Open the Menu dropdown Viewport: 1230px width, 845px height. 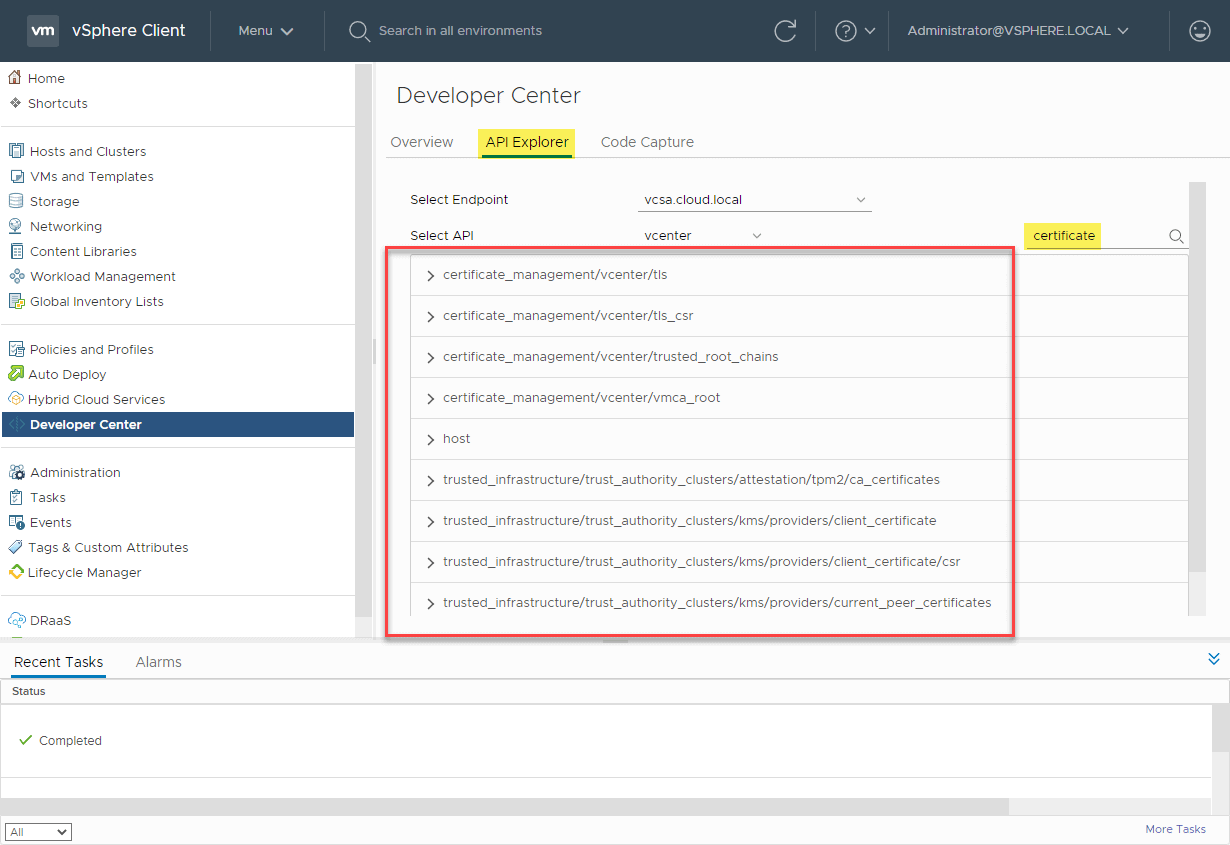266,31
